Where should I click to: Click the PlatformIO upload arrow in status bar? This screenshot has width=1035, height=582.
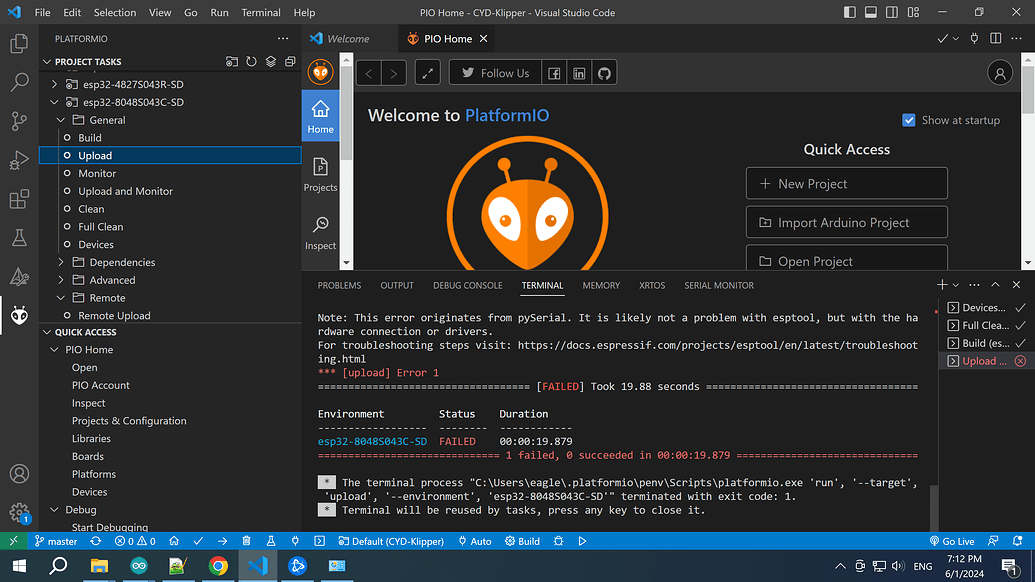point(222,541)
